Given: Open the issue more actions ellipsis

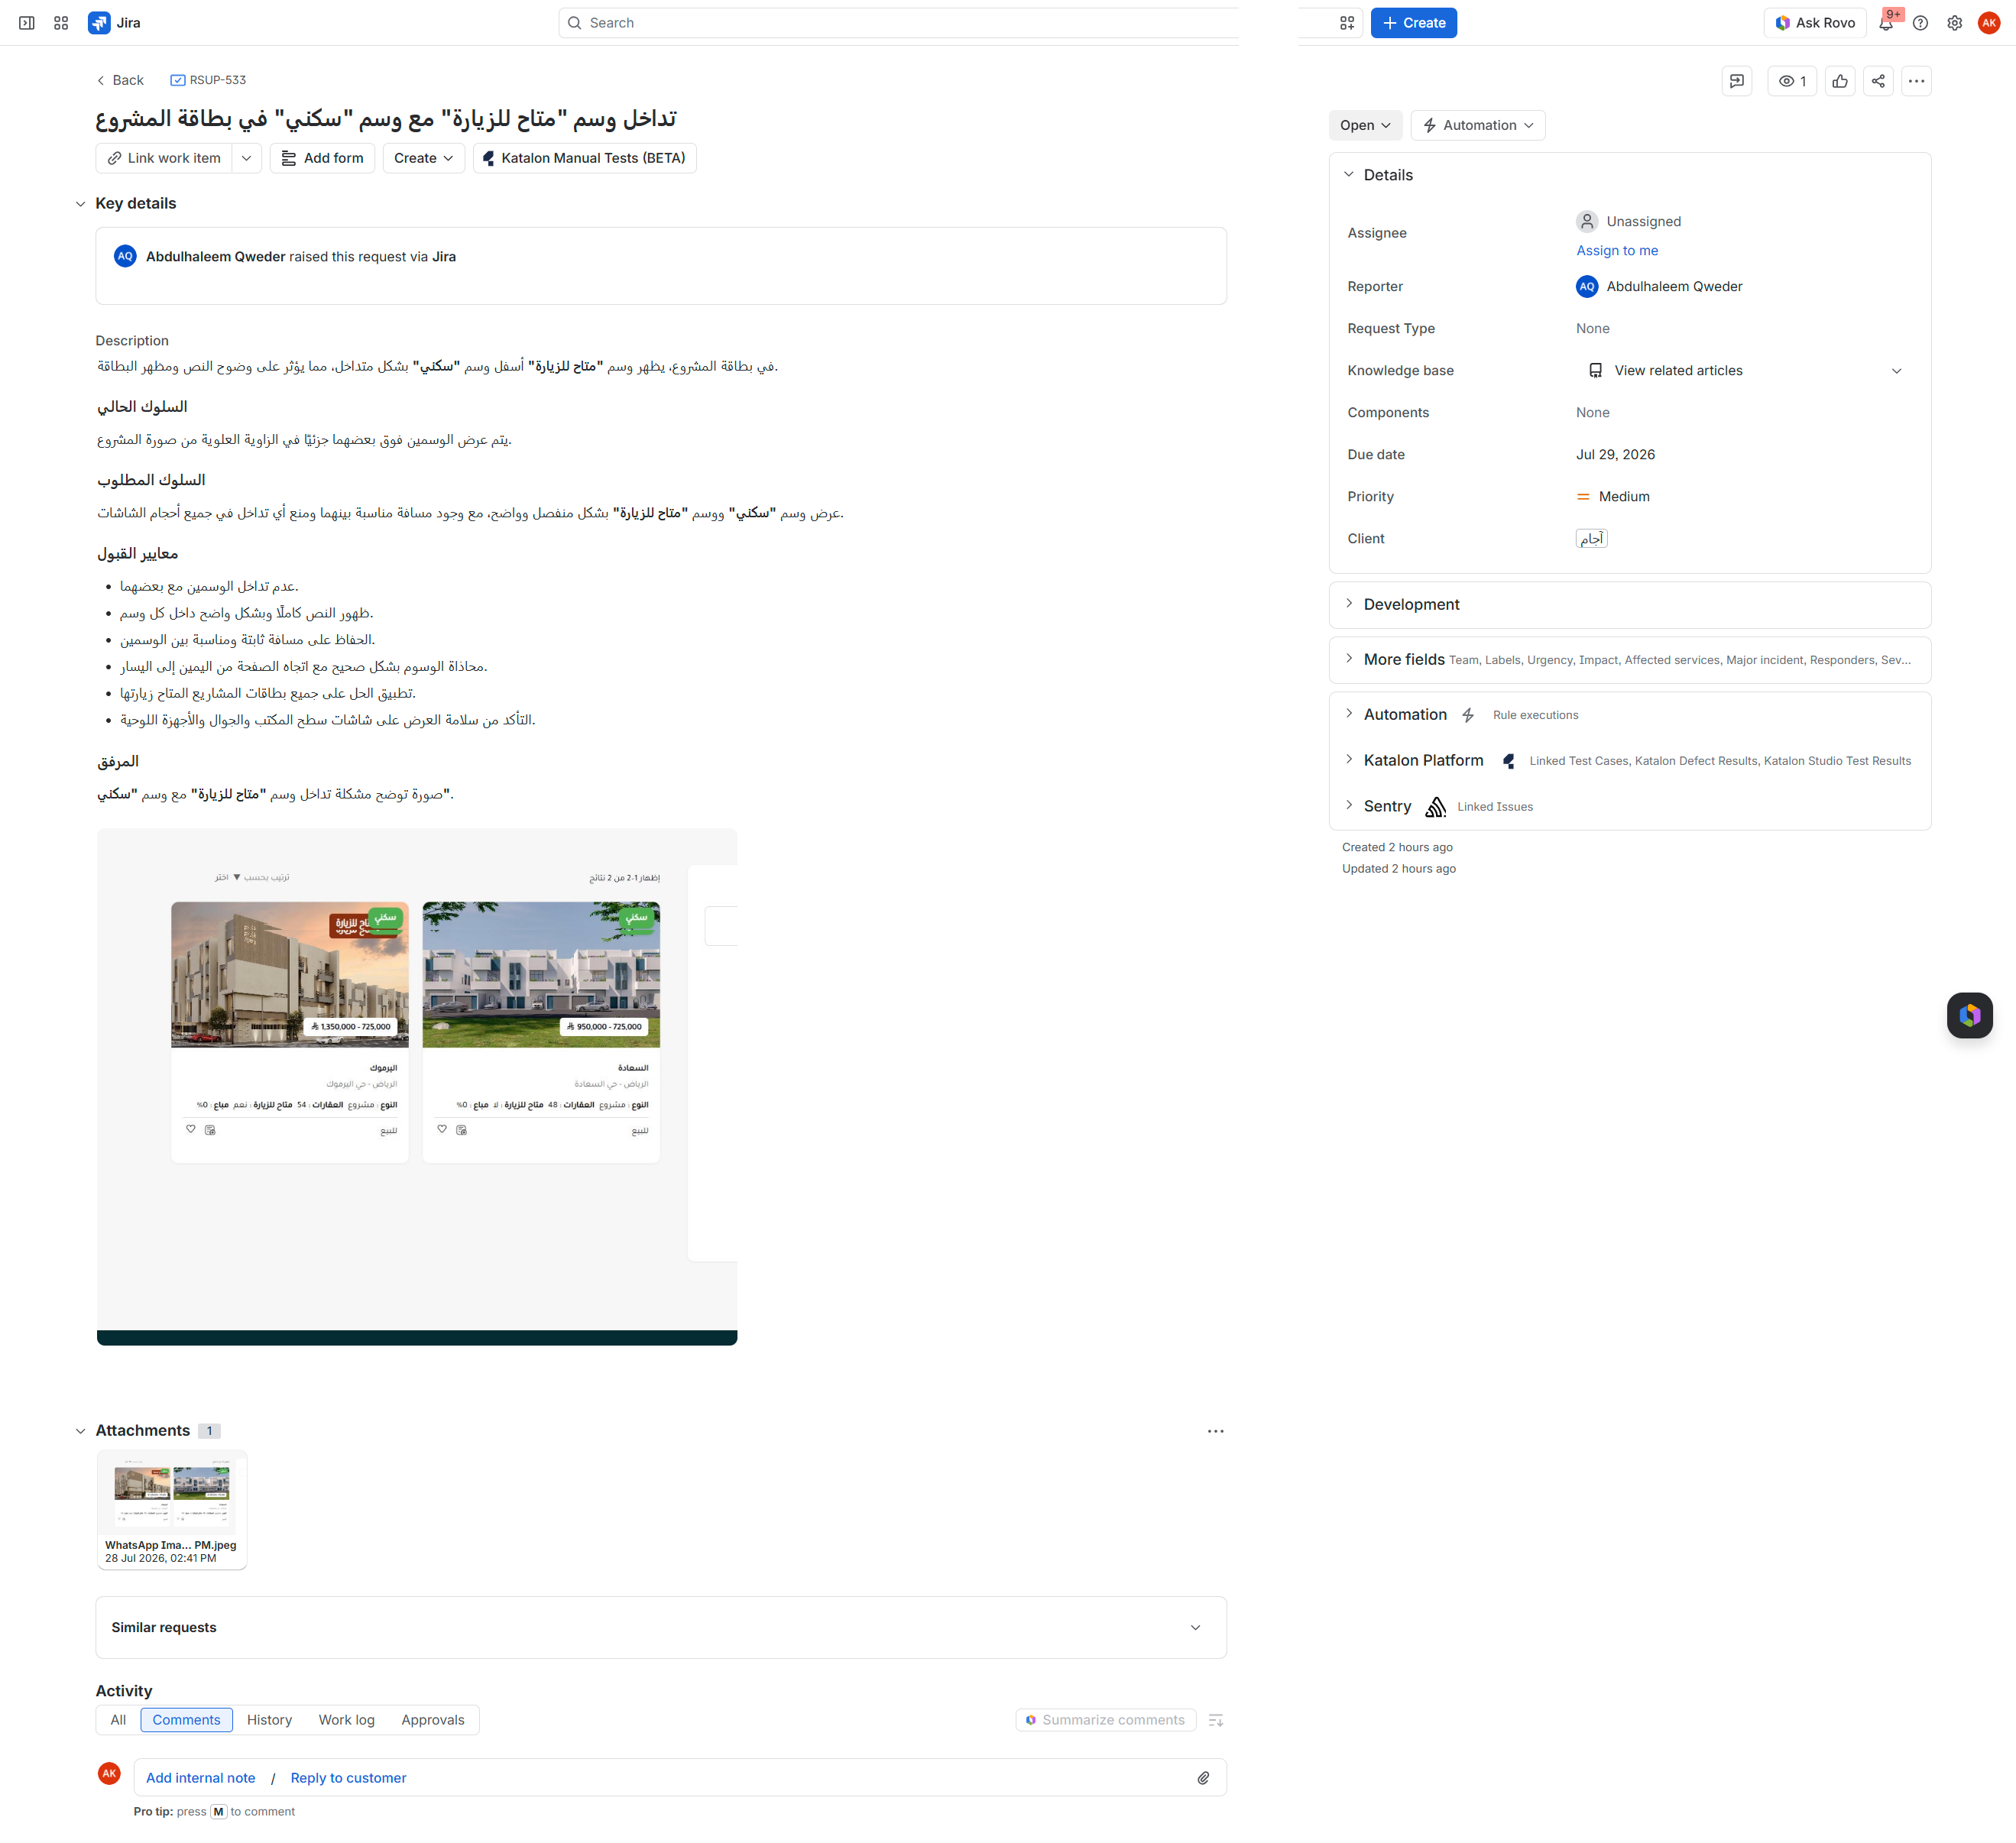Looking at the screenshot, I should (x=1916, y=81).
